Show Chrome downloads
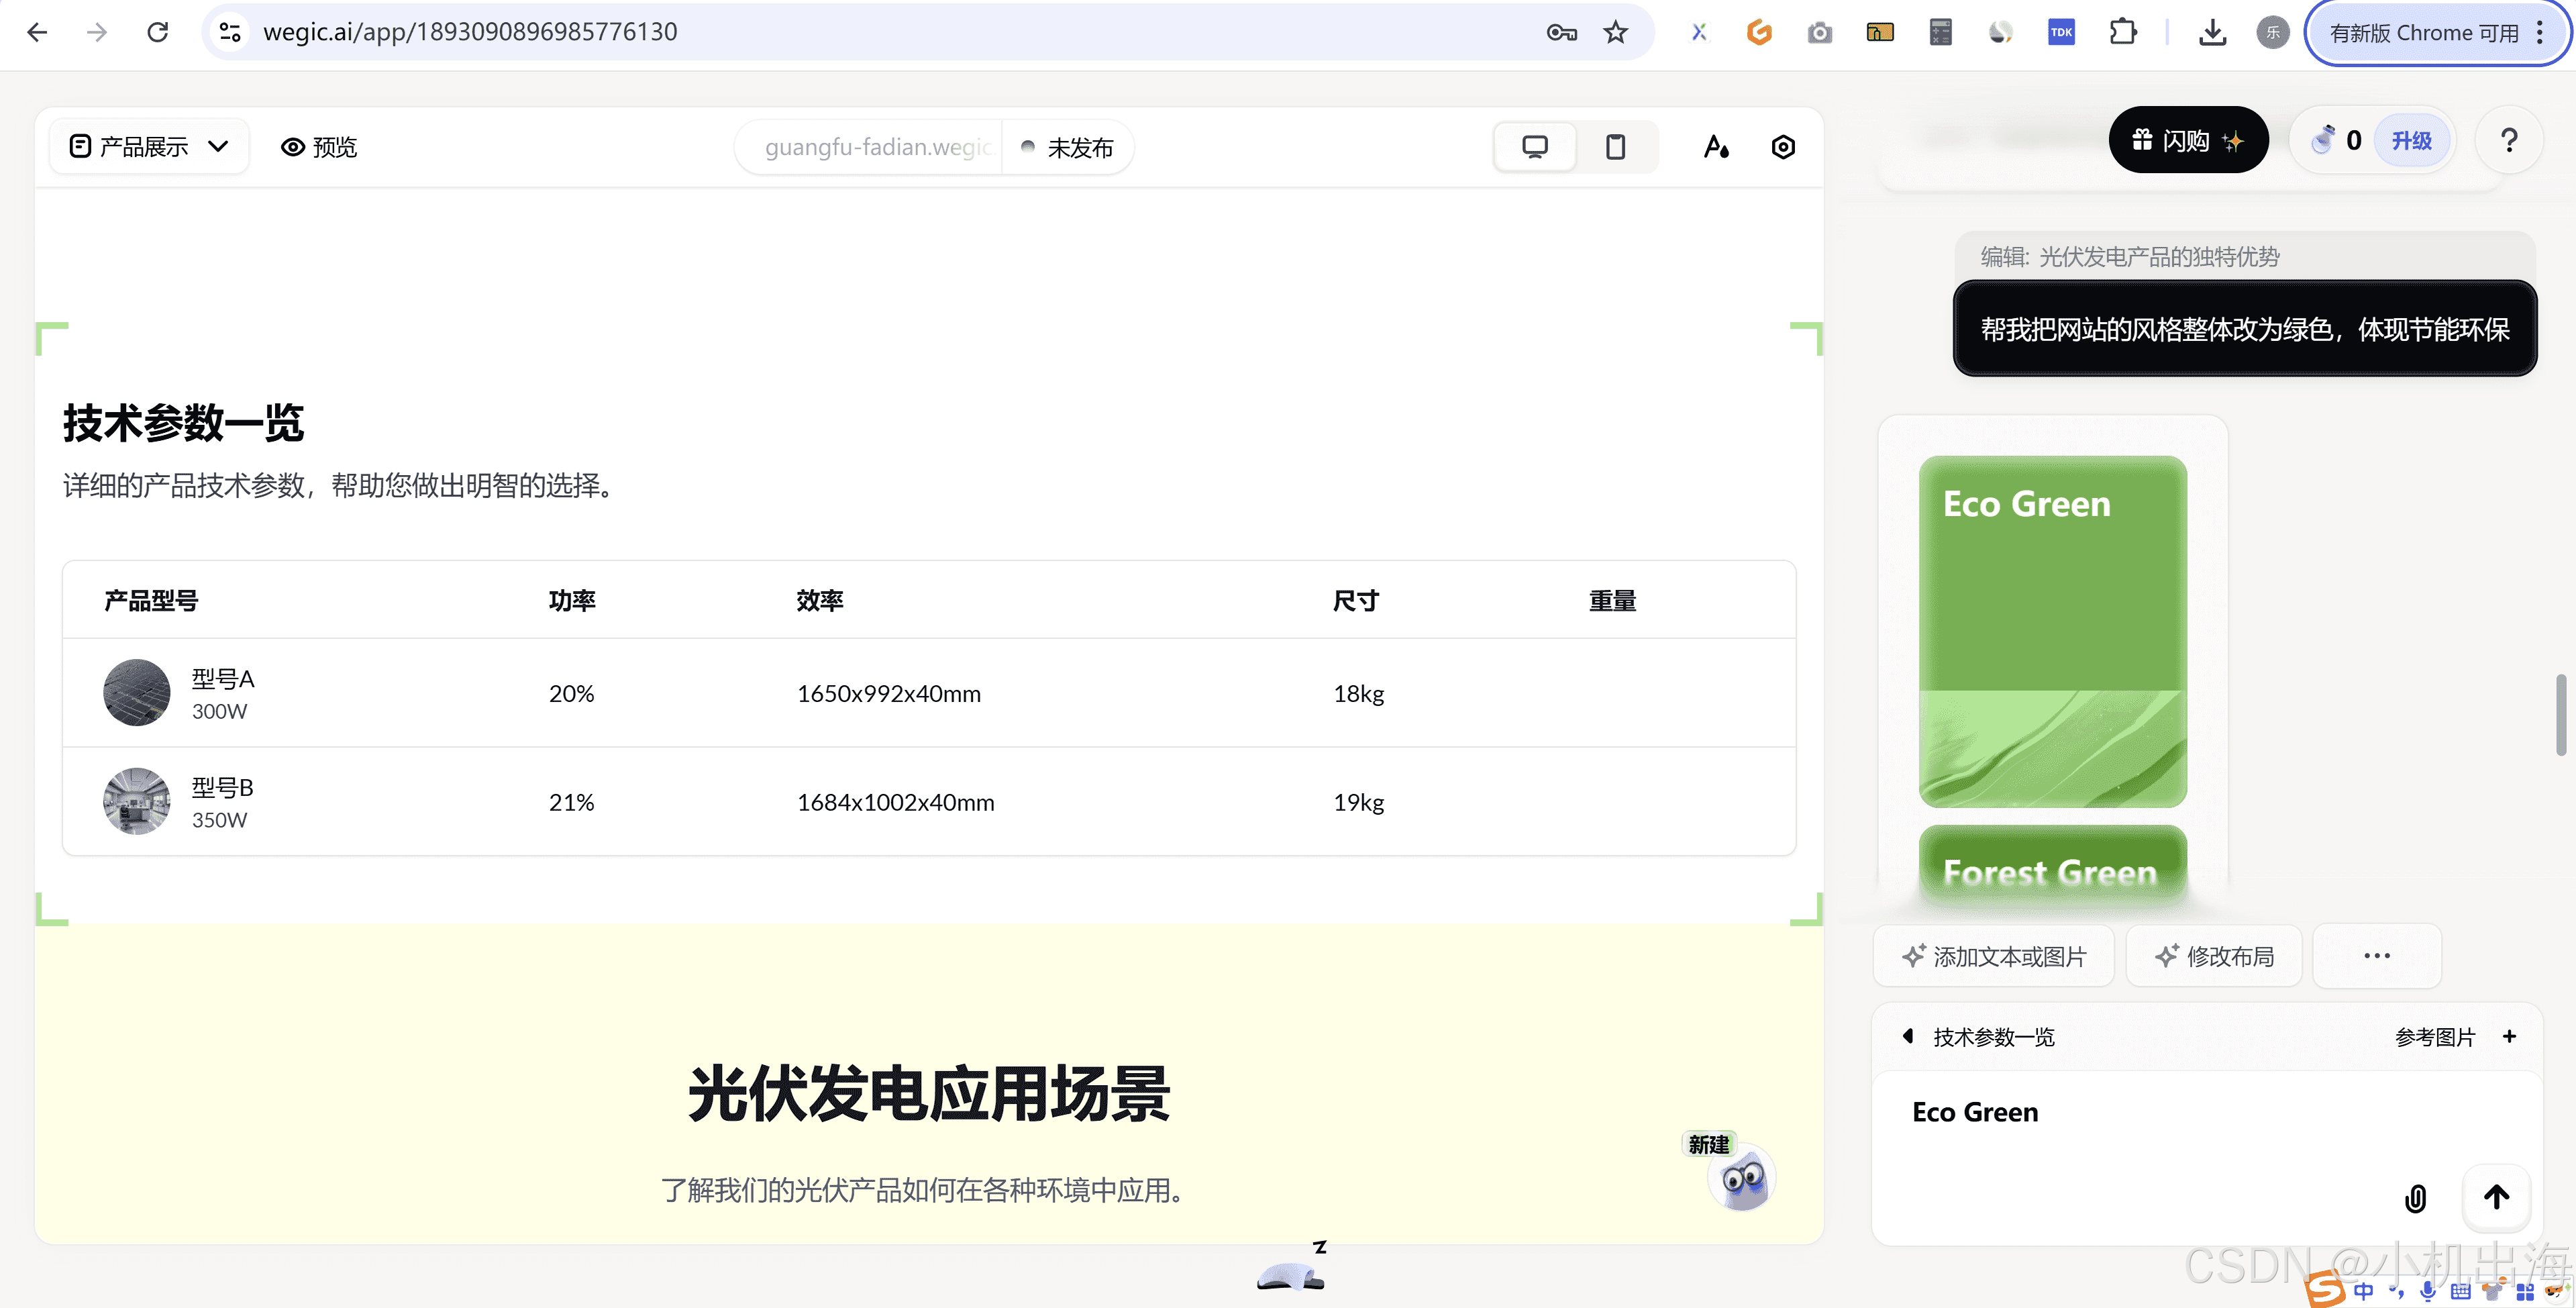Viewport: 2576px width, 1308px height. click(2212, 33)
